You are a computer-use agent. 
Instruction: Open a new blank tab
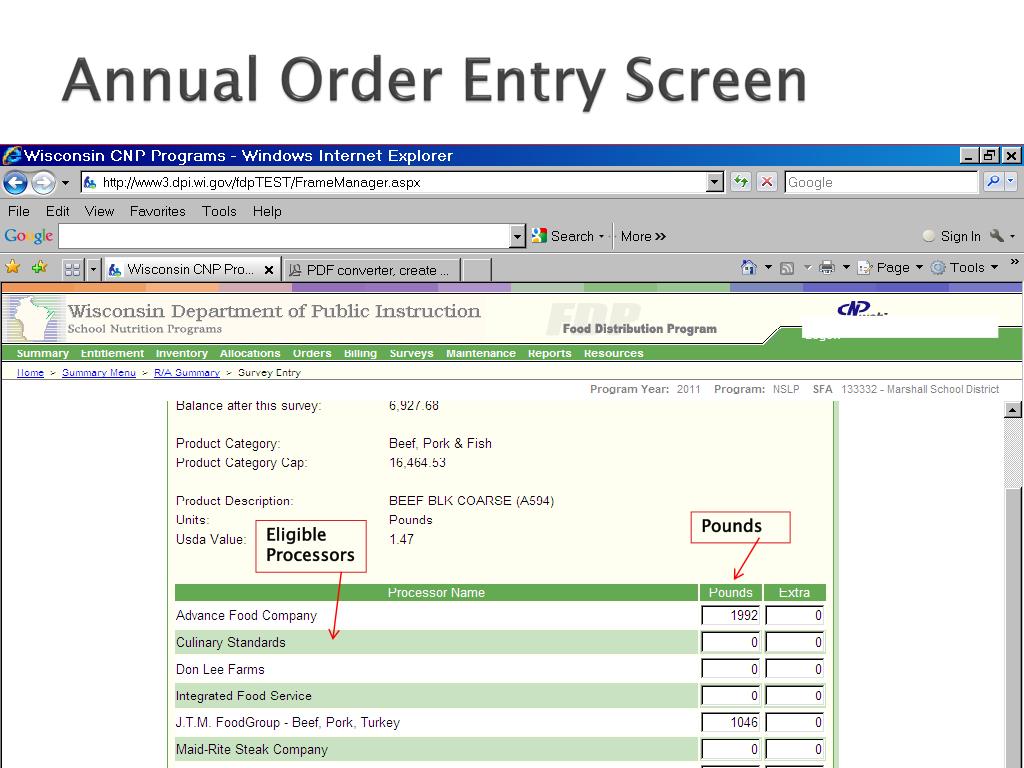coord(476,270)
